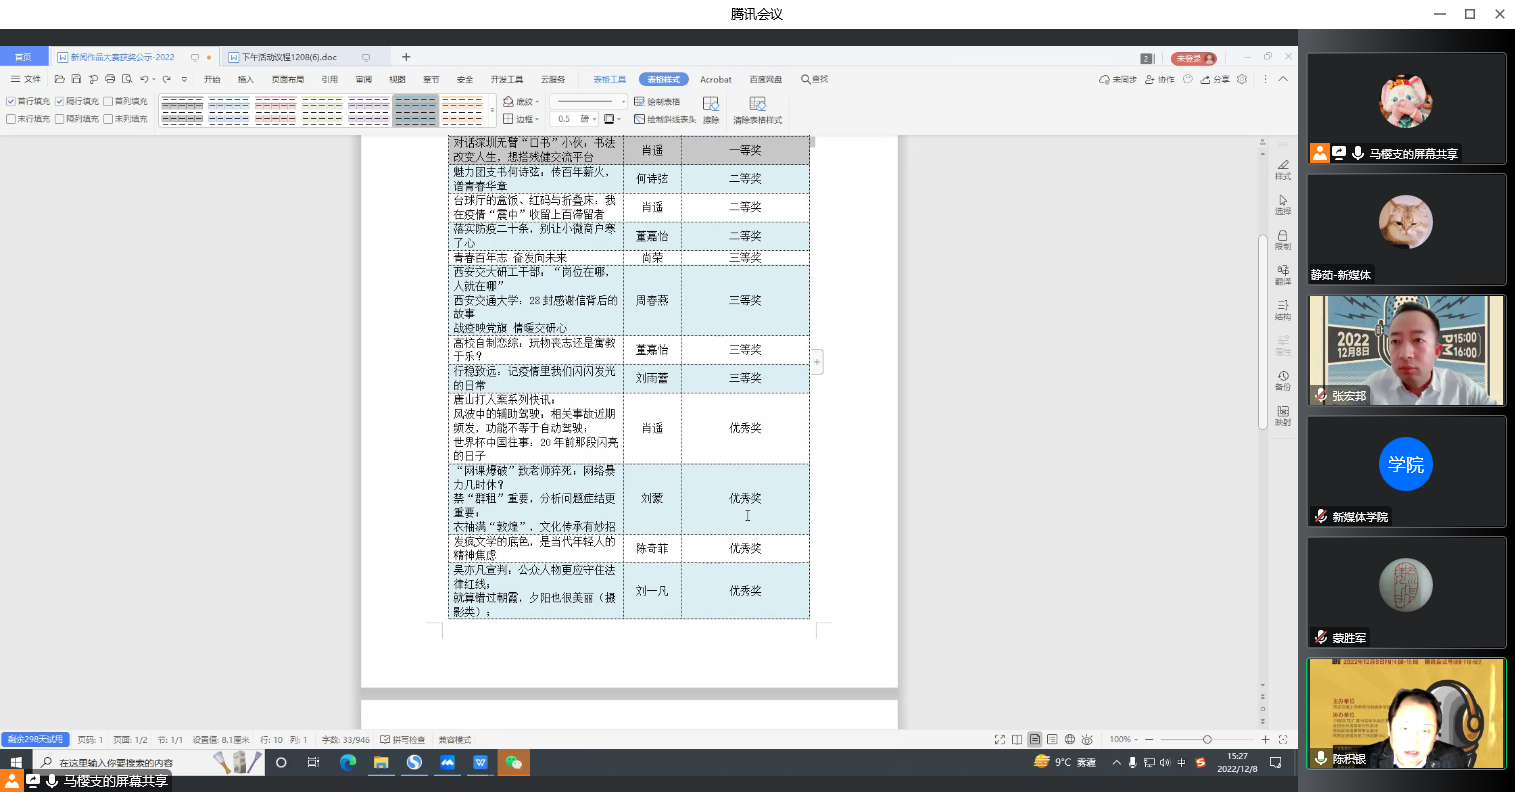This screenshot has width=1515, height=792.
Task: Expand the 底纹 shading dropdown
Action: tap(521, 102)
